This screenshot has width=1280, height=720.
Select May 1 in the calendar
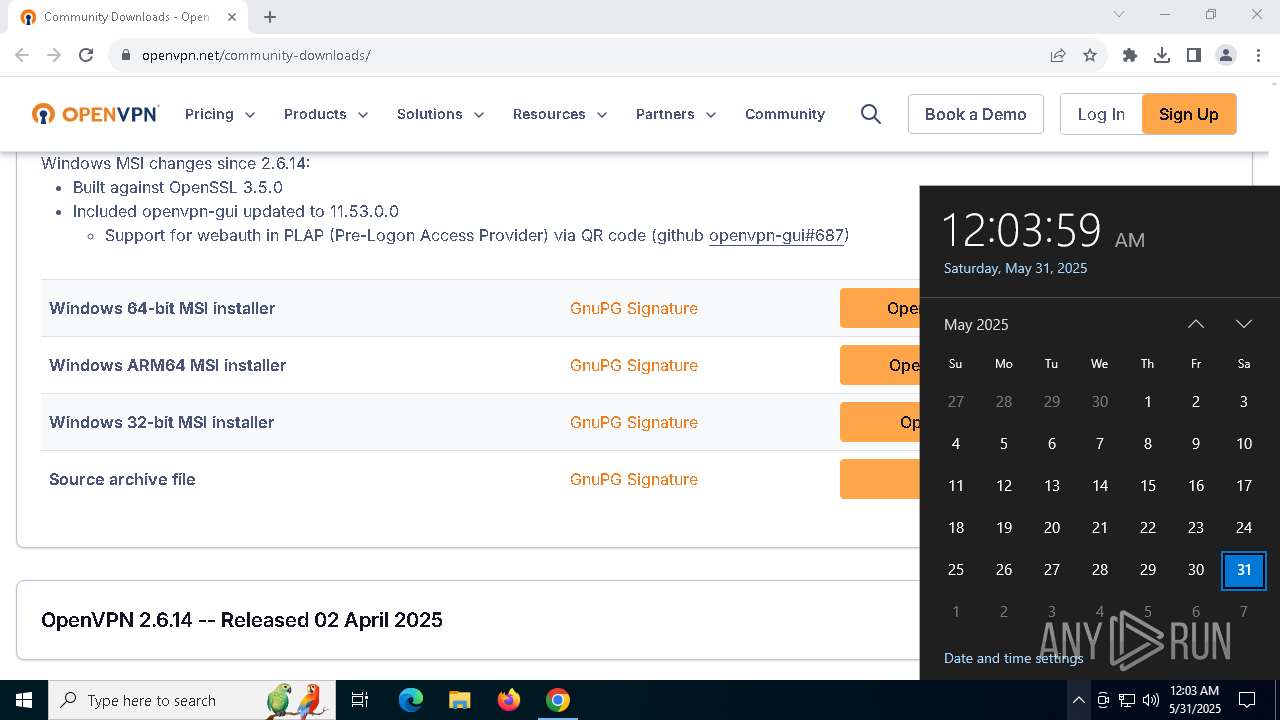pos(1148,402)
